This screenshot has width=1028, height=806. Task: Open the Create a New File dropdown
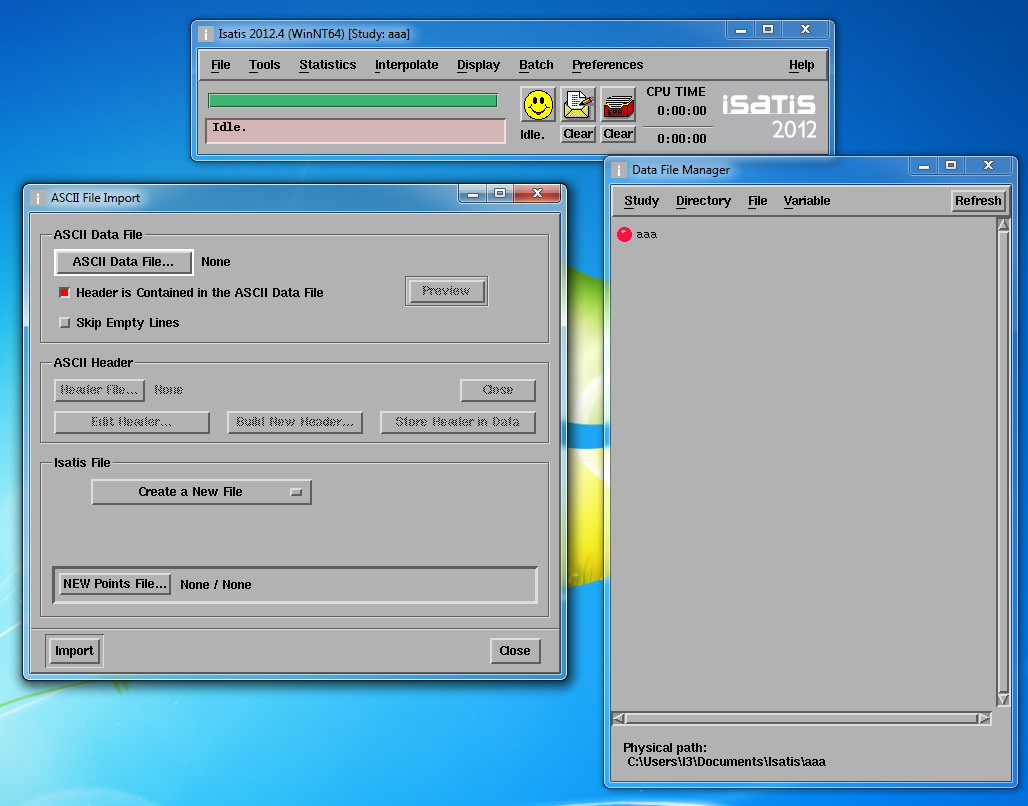pyautogui.click(x=201, y=492)
